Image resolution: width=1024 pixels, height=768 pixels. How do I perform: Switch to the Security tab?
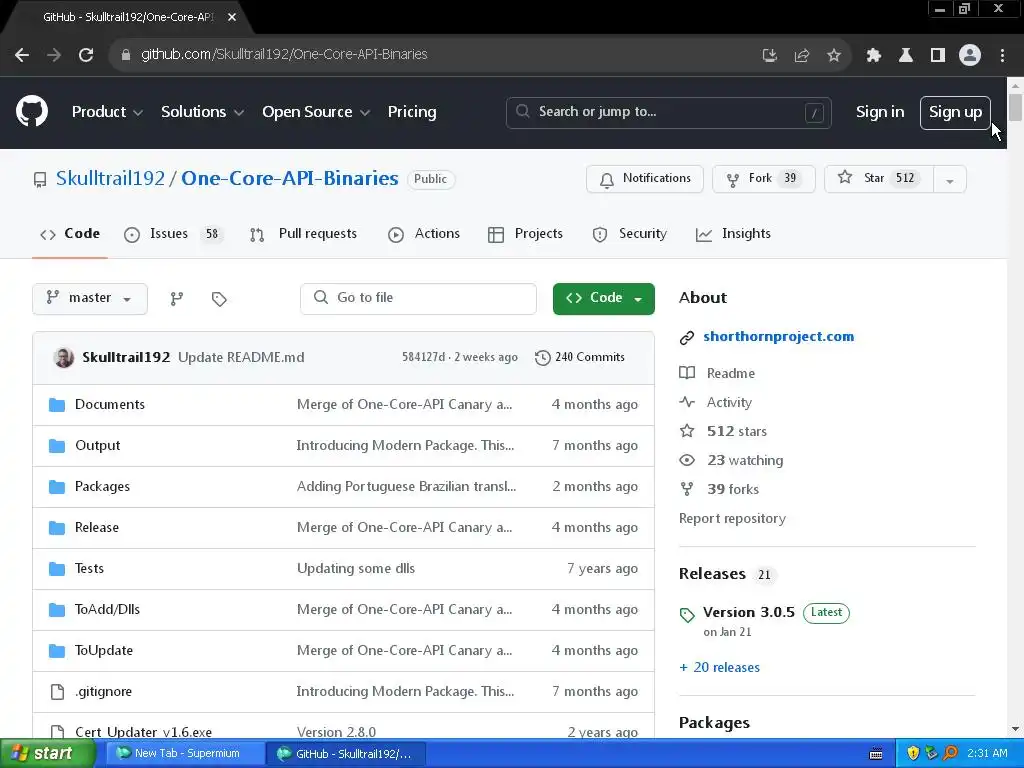pos(630,234)
